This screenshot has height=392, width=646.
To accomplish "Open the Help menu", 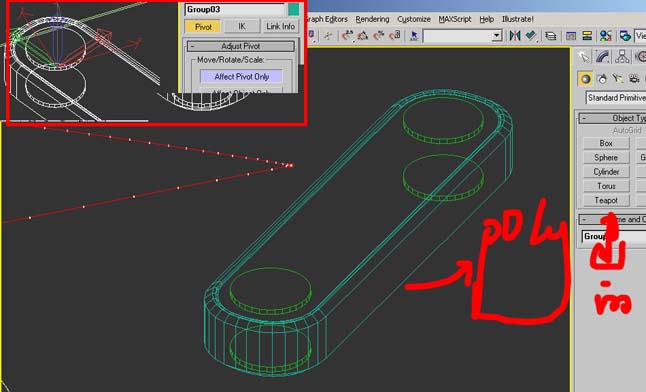I will click(x=487, y=19).
